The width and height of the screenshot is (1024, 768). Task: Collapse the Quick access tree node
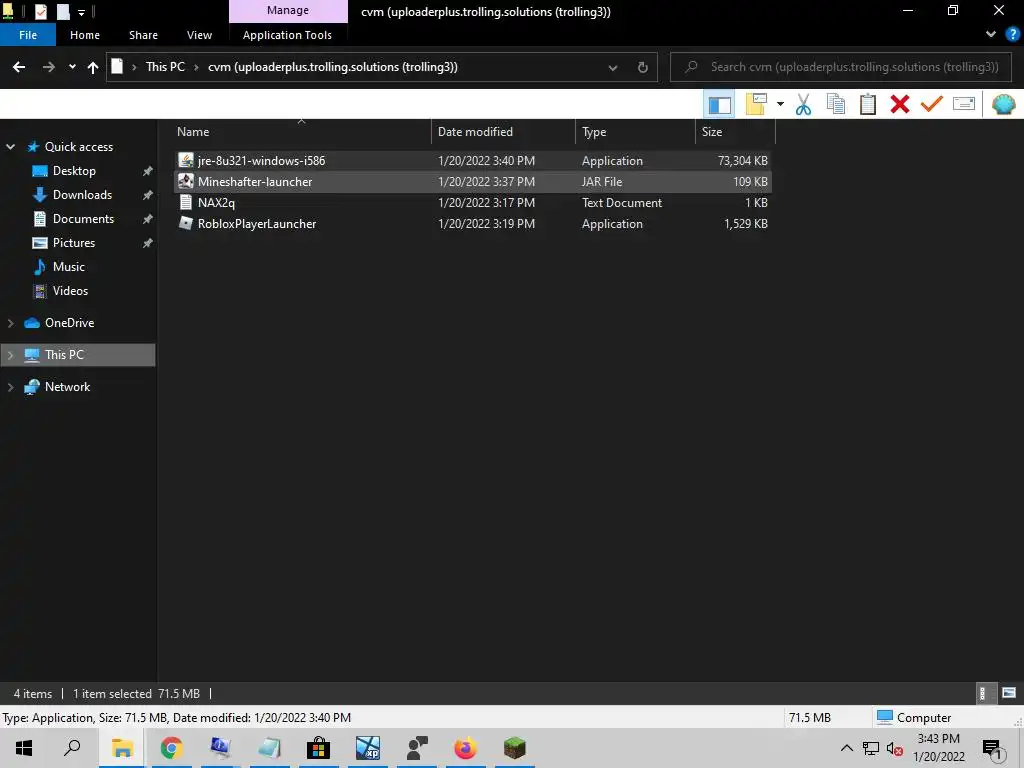(x=10, y=147)
